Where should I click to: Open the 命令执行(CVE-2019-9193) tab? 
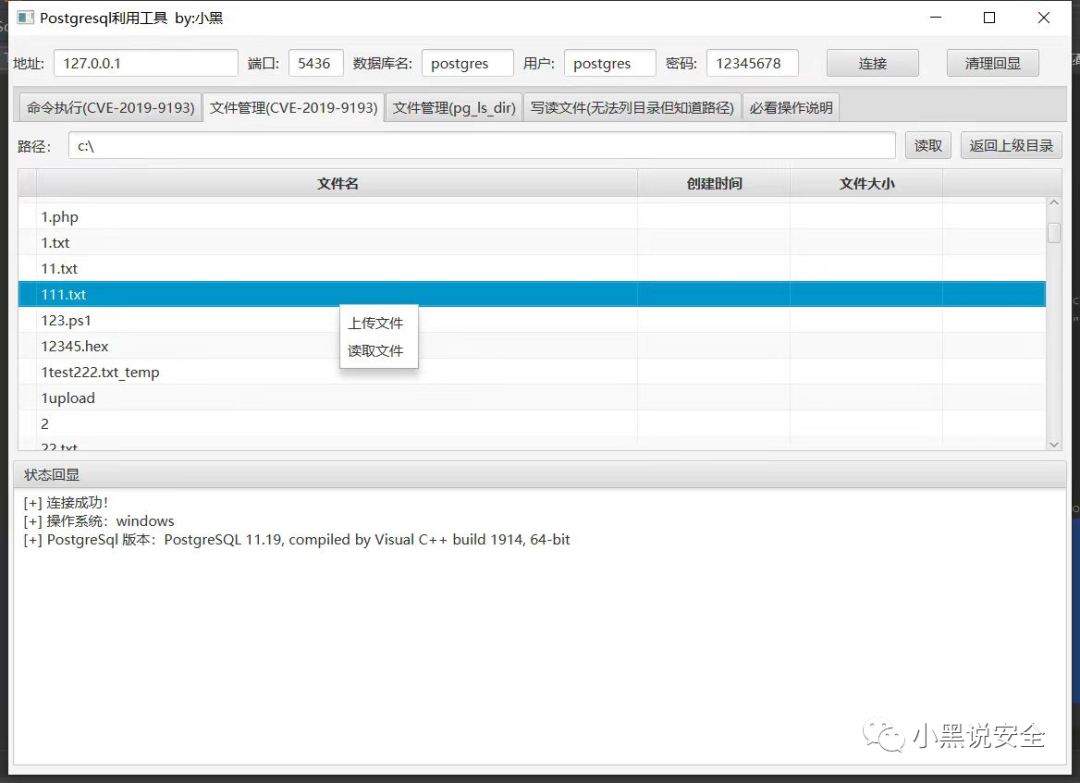point(110,108)
